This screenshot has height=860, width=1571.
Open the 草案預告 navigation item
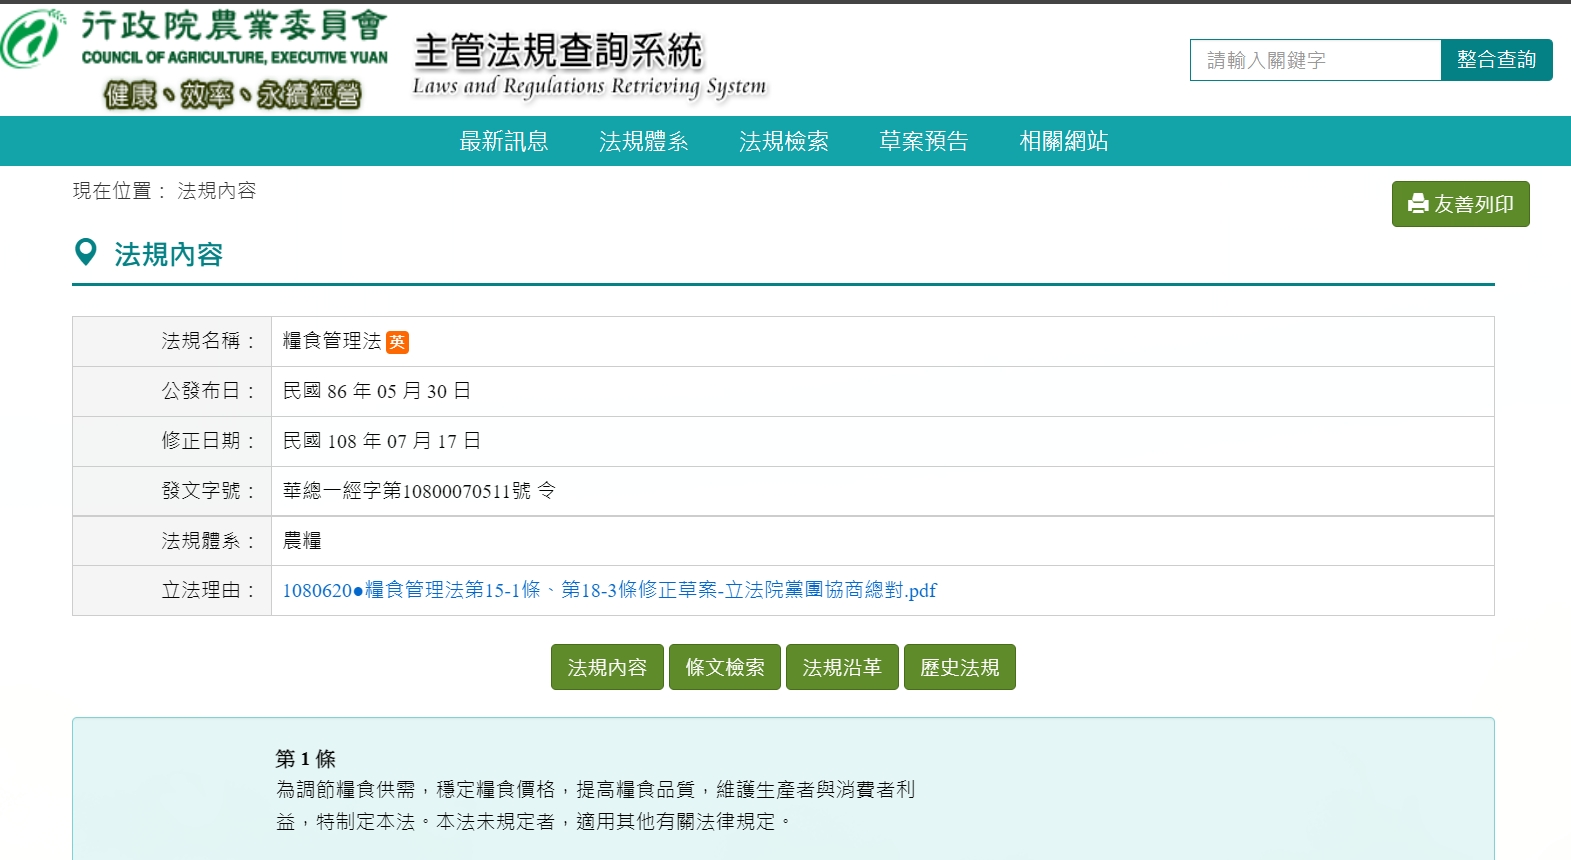pos(923,141)
